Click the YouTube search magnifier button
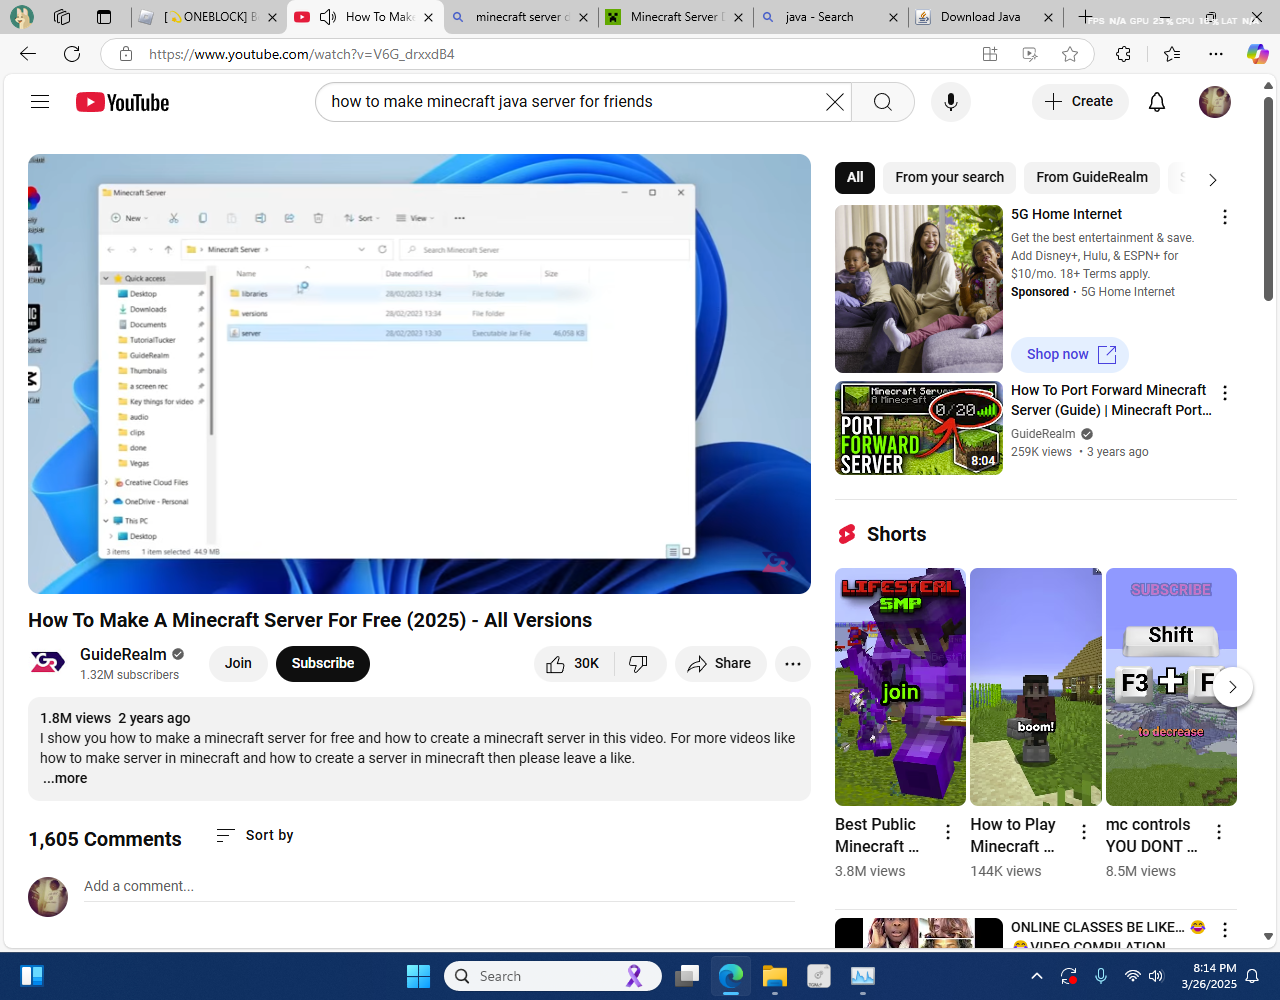This screenshot has width=1280, height=1000. point(883,102)
